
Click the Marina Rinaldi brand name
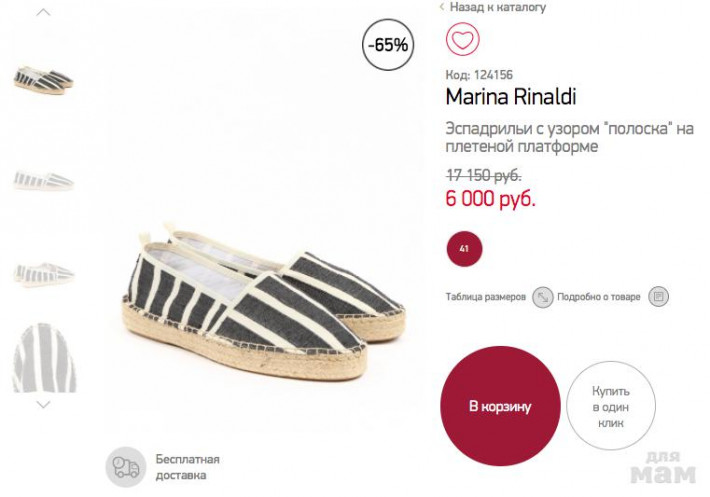510,98
